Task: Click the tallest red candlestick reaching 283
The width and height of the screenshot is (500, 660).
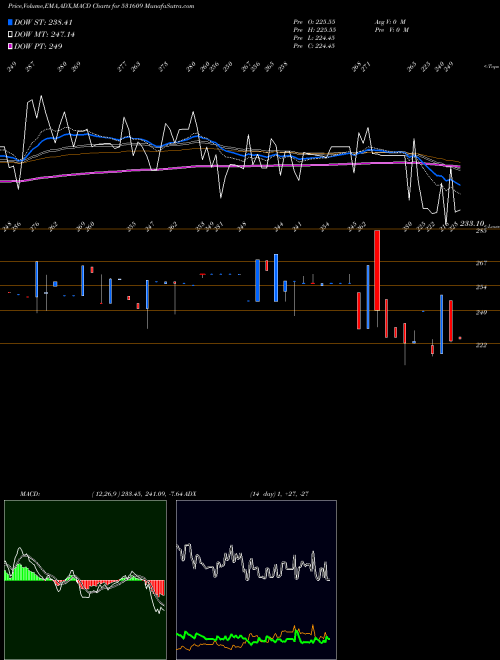Action: click(377, 270)
